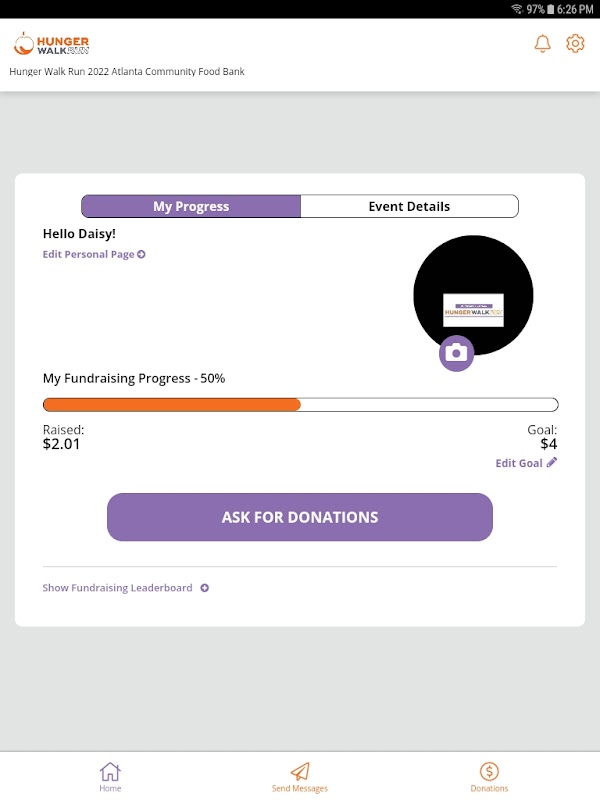Open the Send Messages paper plane icon
Image resolution: width=600 pixels, height=800 pixels.
300,772
